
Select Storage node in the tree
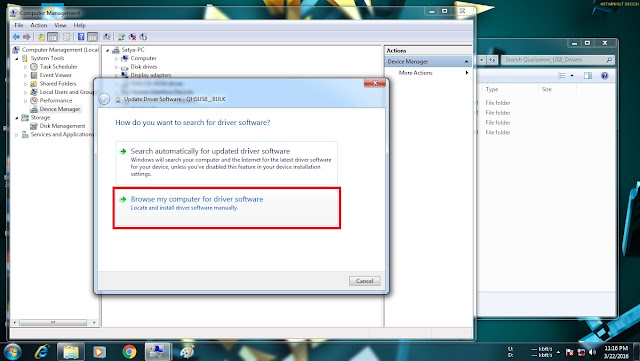40,118
